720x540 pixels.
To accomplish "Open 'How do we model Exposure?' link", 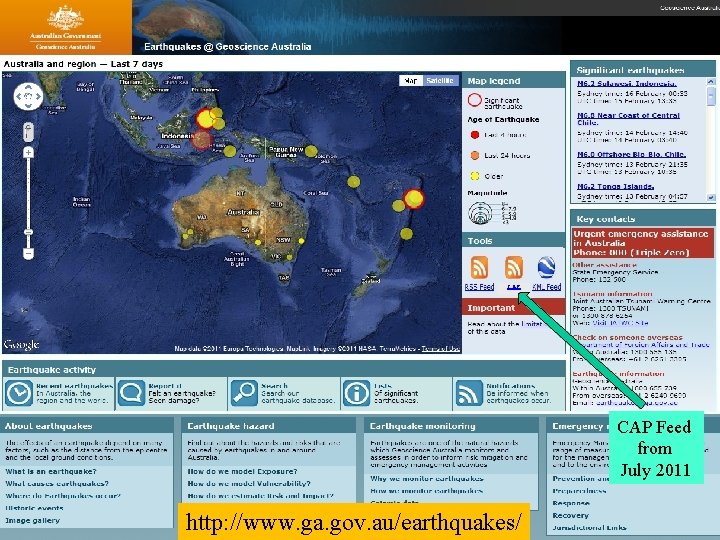I will click(x=242, y=472).
